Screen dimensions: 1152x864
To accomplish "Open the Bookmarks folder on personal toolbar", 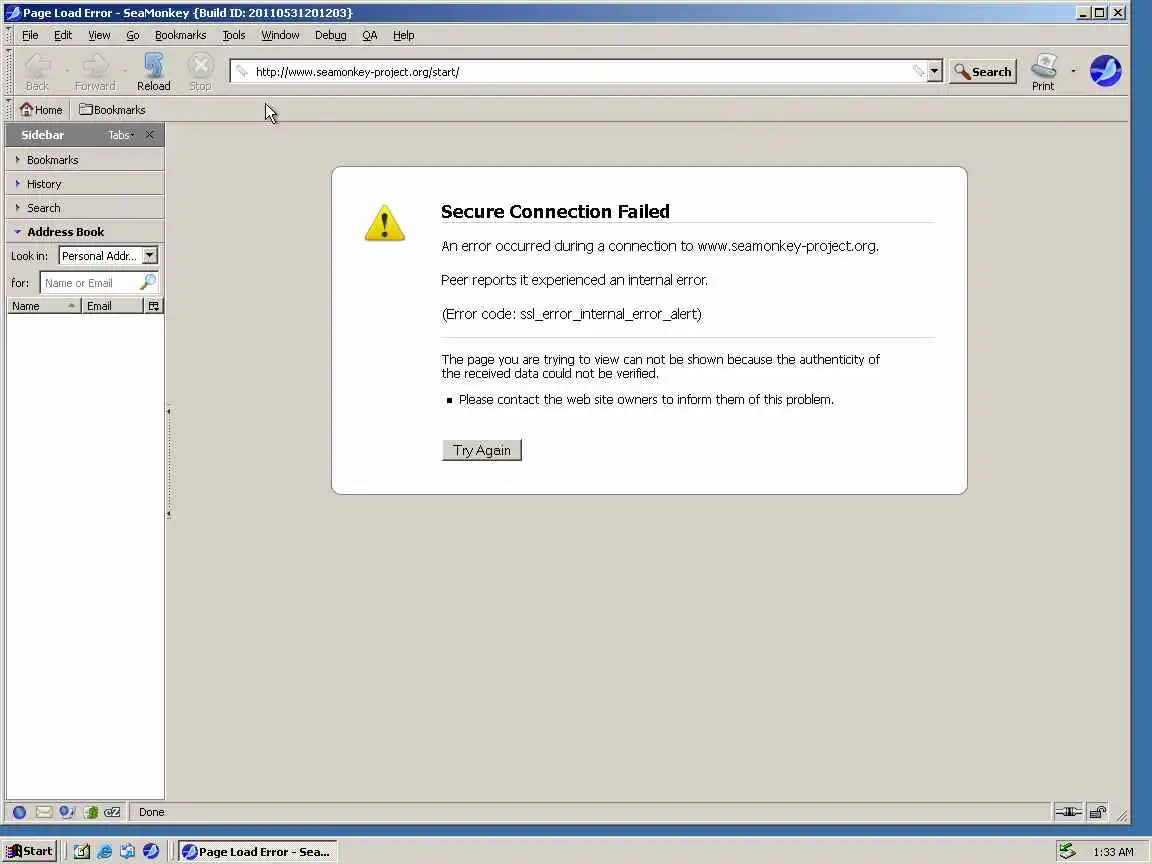I will coord(112,109).
